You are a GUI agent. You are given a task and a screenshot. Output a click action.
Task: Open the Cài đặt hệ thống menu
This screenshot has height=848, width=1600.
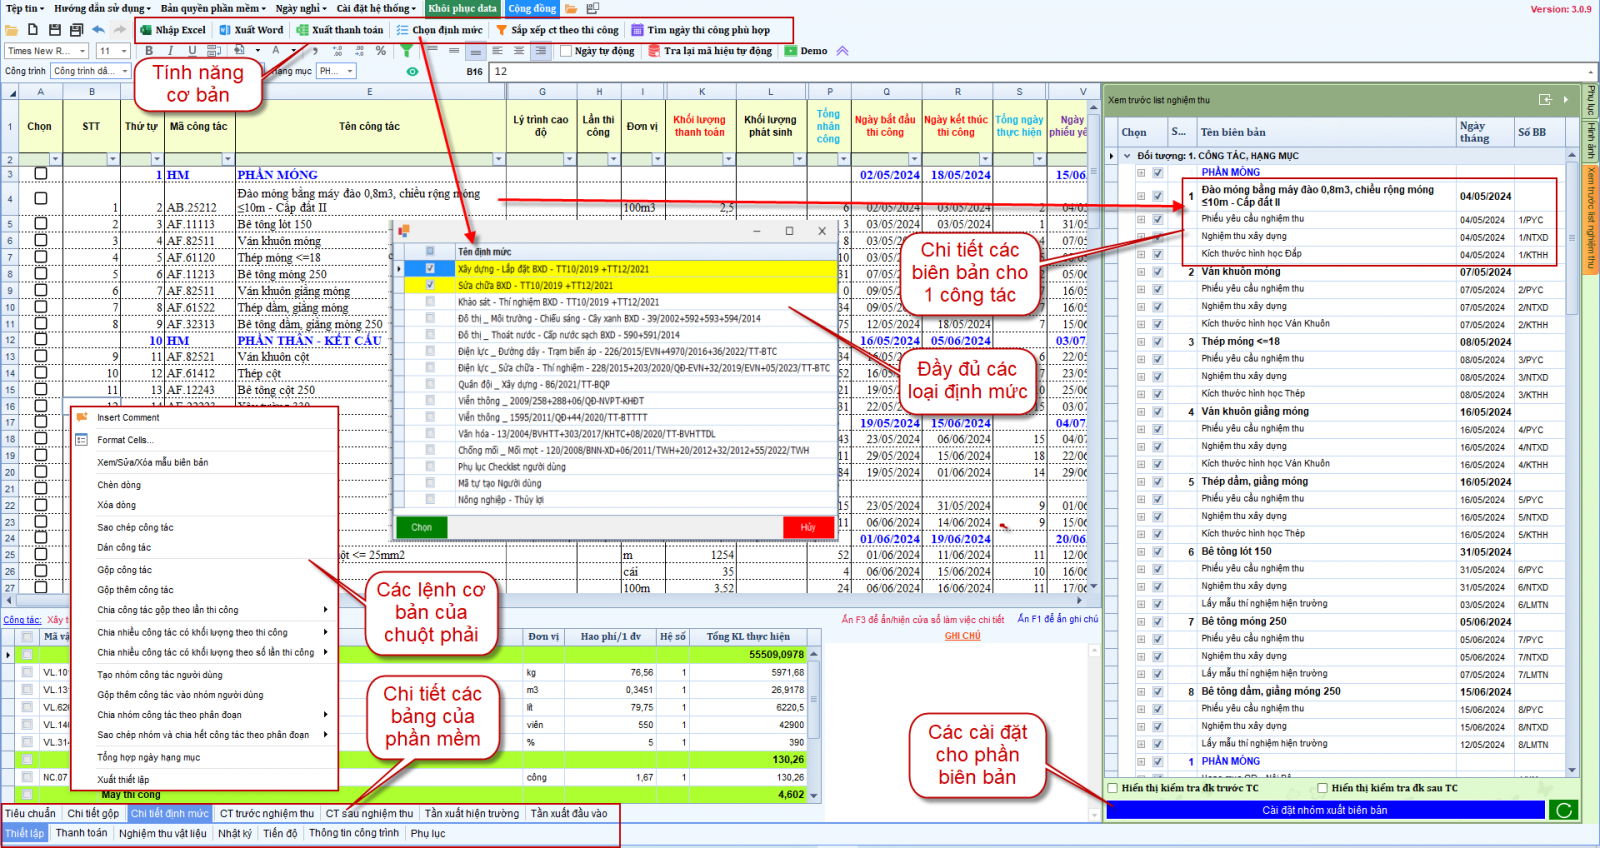[x=372, y=8]
